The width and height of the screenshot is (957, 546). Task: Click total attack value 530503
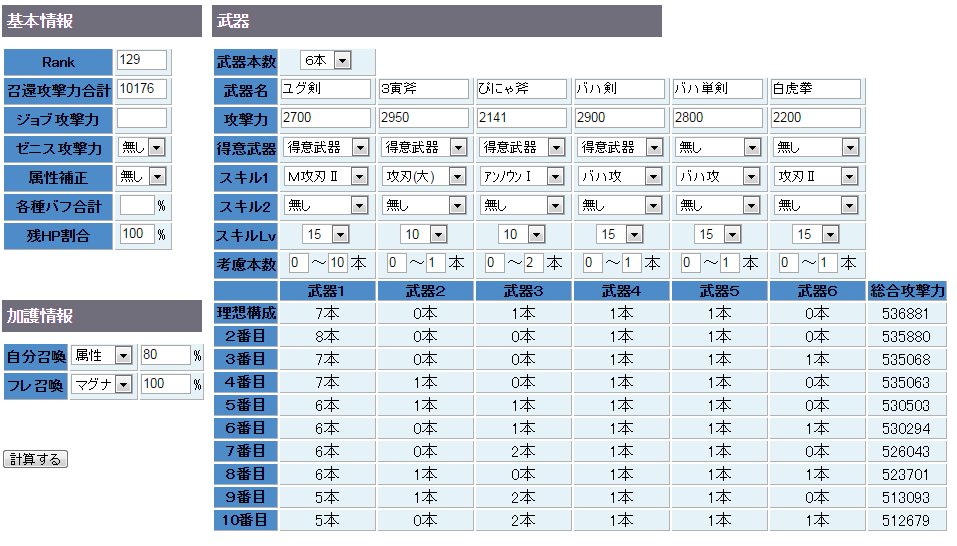pyautogui.click(x=906, y=406)
